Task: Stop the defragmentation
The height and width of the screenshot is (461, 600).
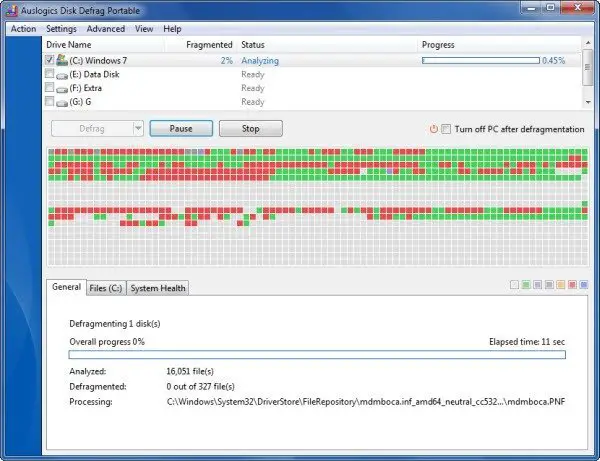Action: tap(251, 129)
